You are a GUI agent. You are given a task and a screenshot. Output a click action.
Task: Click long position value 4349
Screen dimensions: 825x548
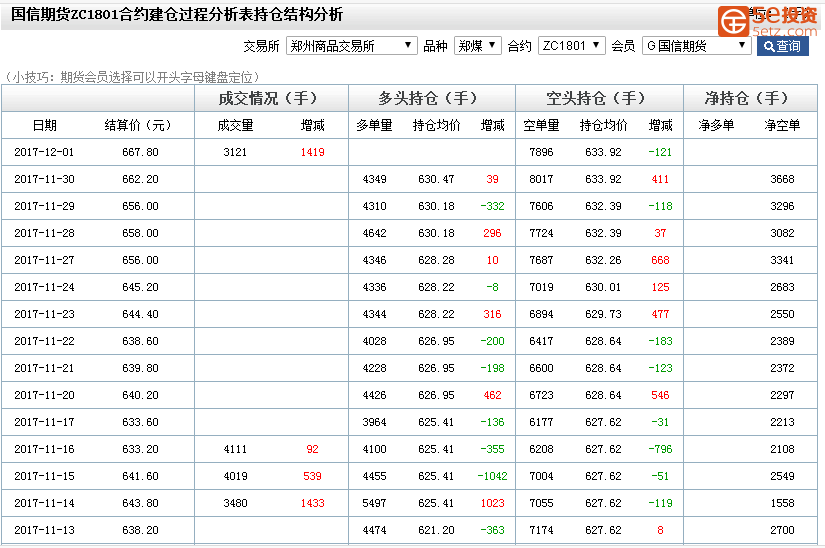pyautogui.click(x=374, y=179)
